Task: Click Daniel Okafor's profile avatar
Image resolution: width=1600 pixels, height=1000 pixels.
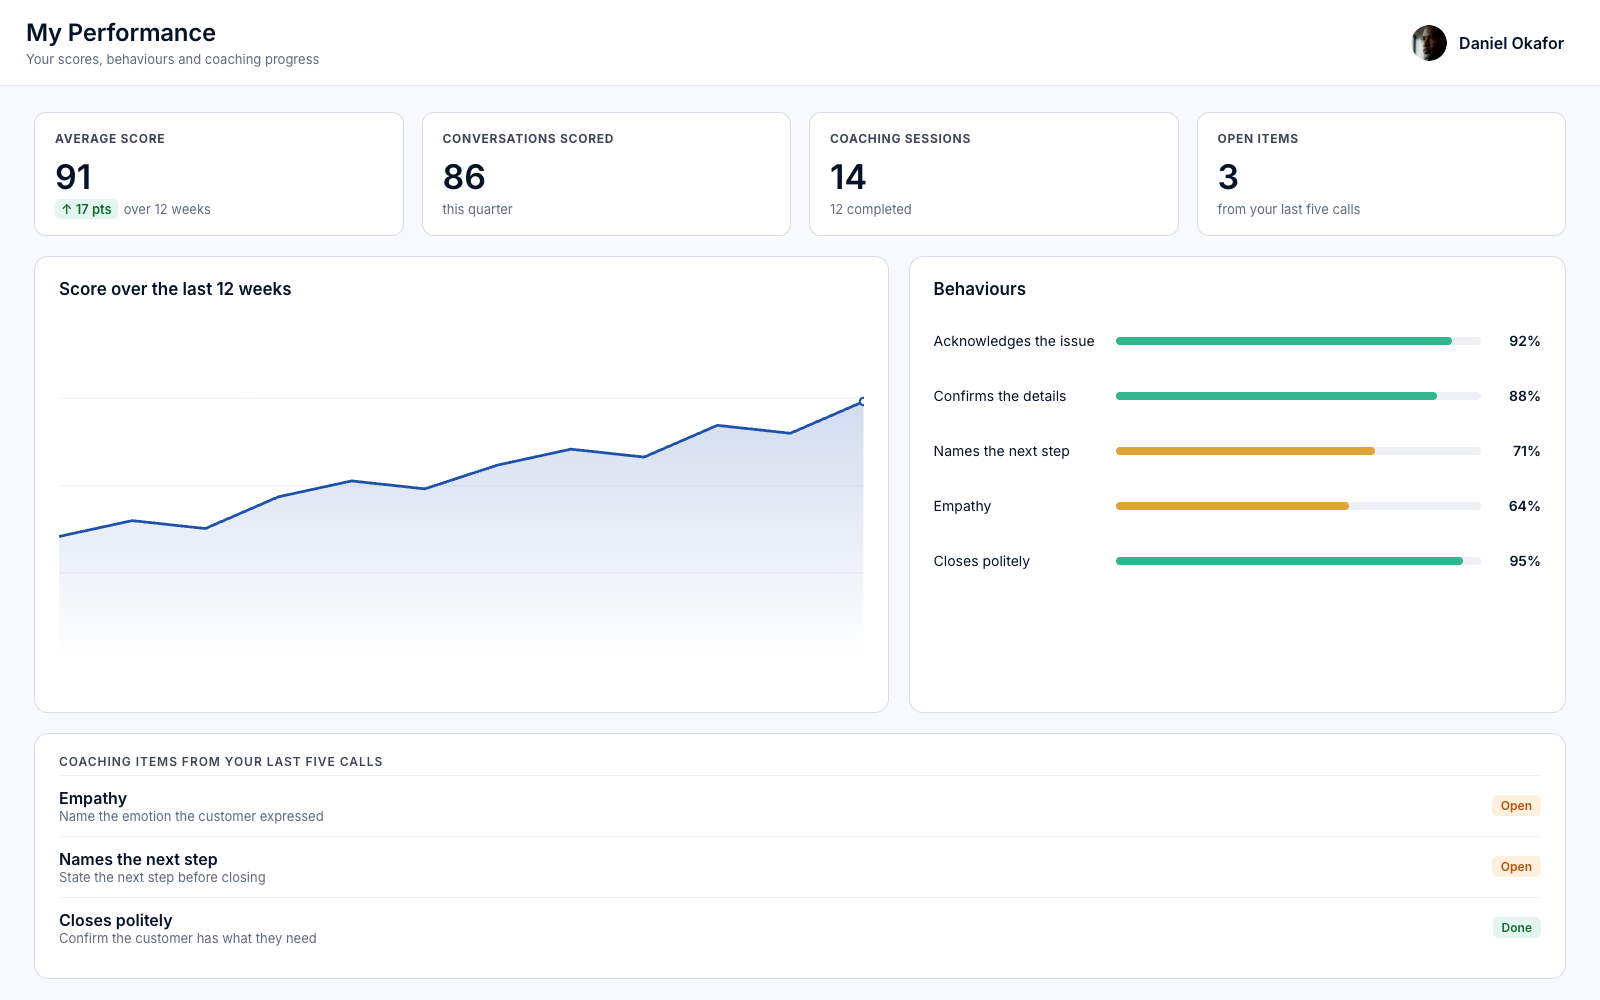Action: click(1429, 43)
